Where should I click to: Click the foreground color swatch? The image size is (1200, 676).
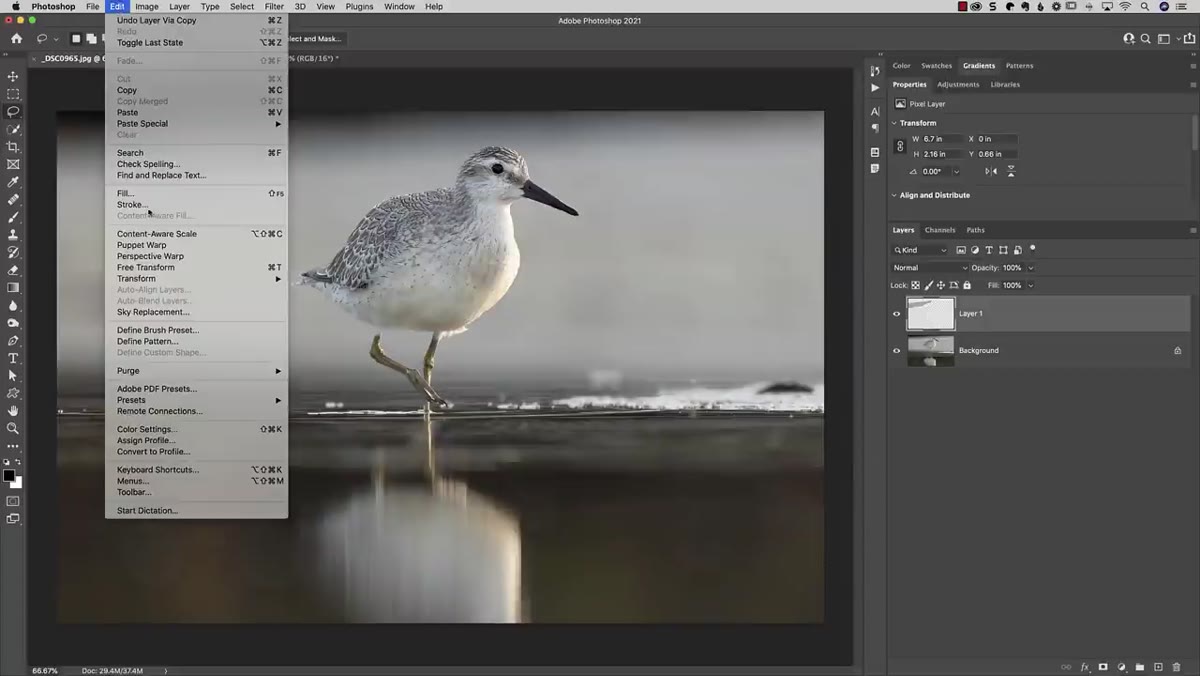coord(9,476)
